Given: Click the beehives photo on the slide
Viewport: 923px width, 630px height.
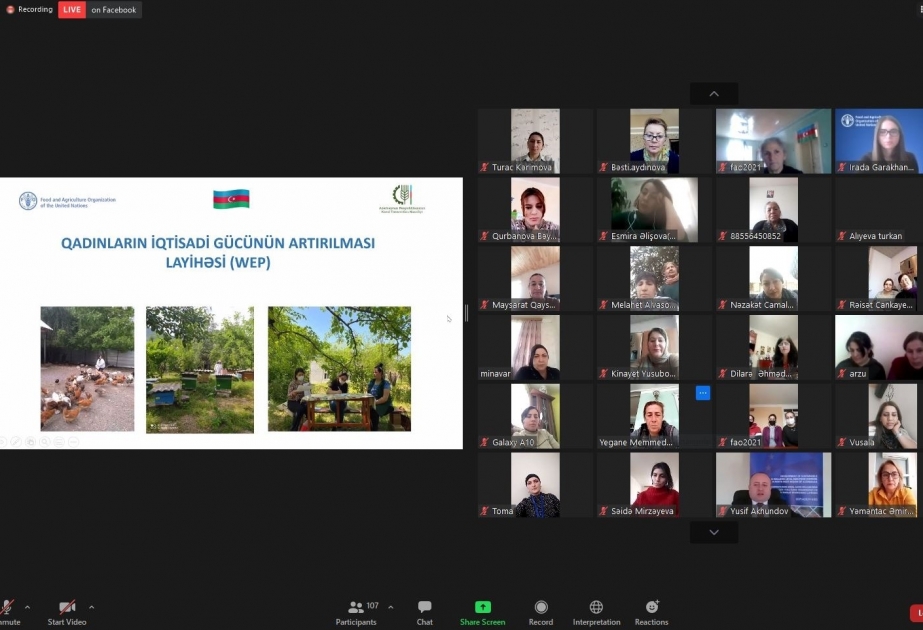Looking at the screenshot, I should tap(200, 370).
